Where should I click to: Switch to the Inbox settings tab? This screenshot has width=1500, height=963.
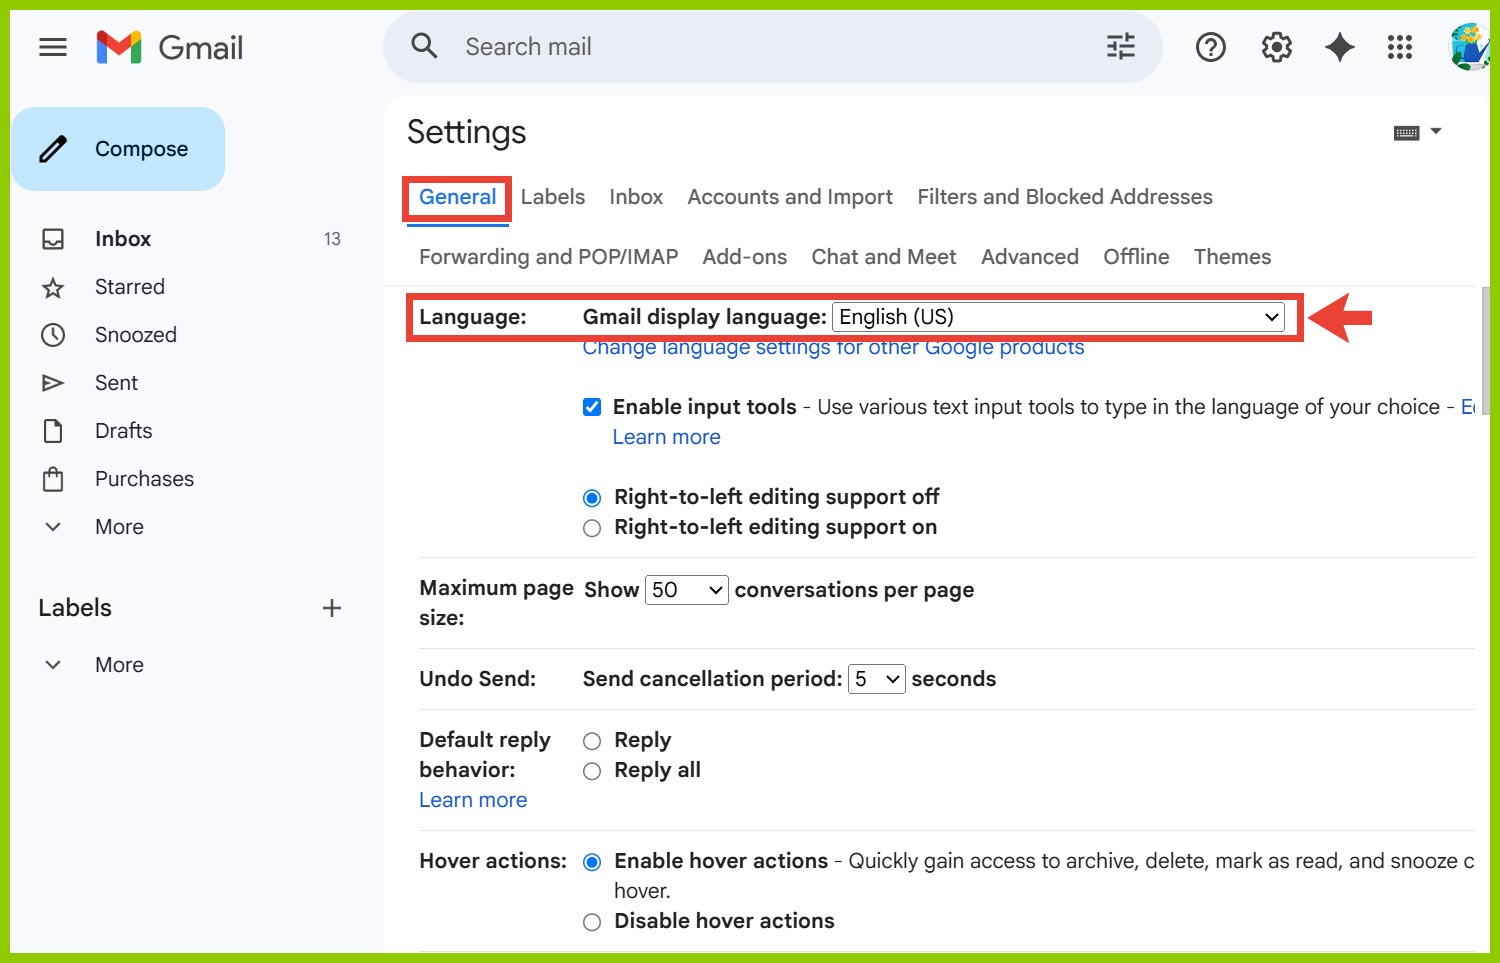pyautogui.click(x=636, y=197)
